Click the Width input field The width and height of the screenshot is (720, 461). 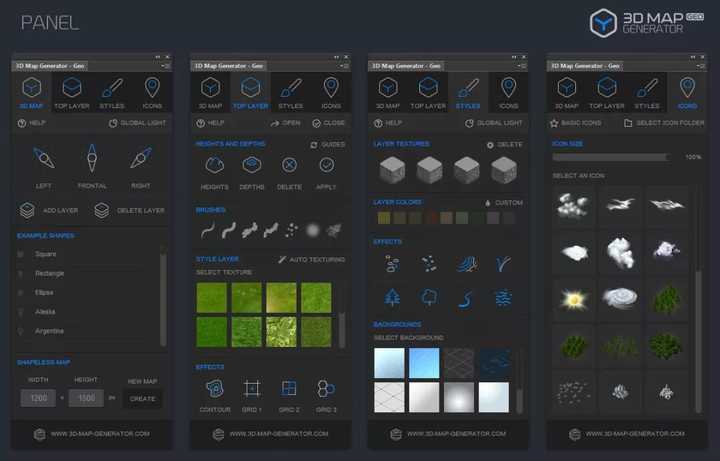pos(39,398)
